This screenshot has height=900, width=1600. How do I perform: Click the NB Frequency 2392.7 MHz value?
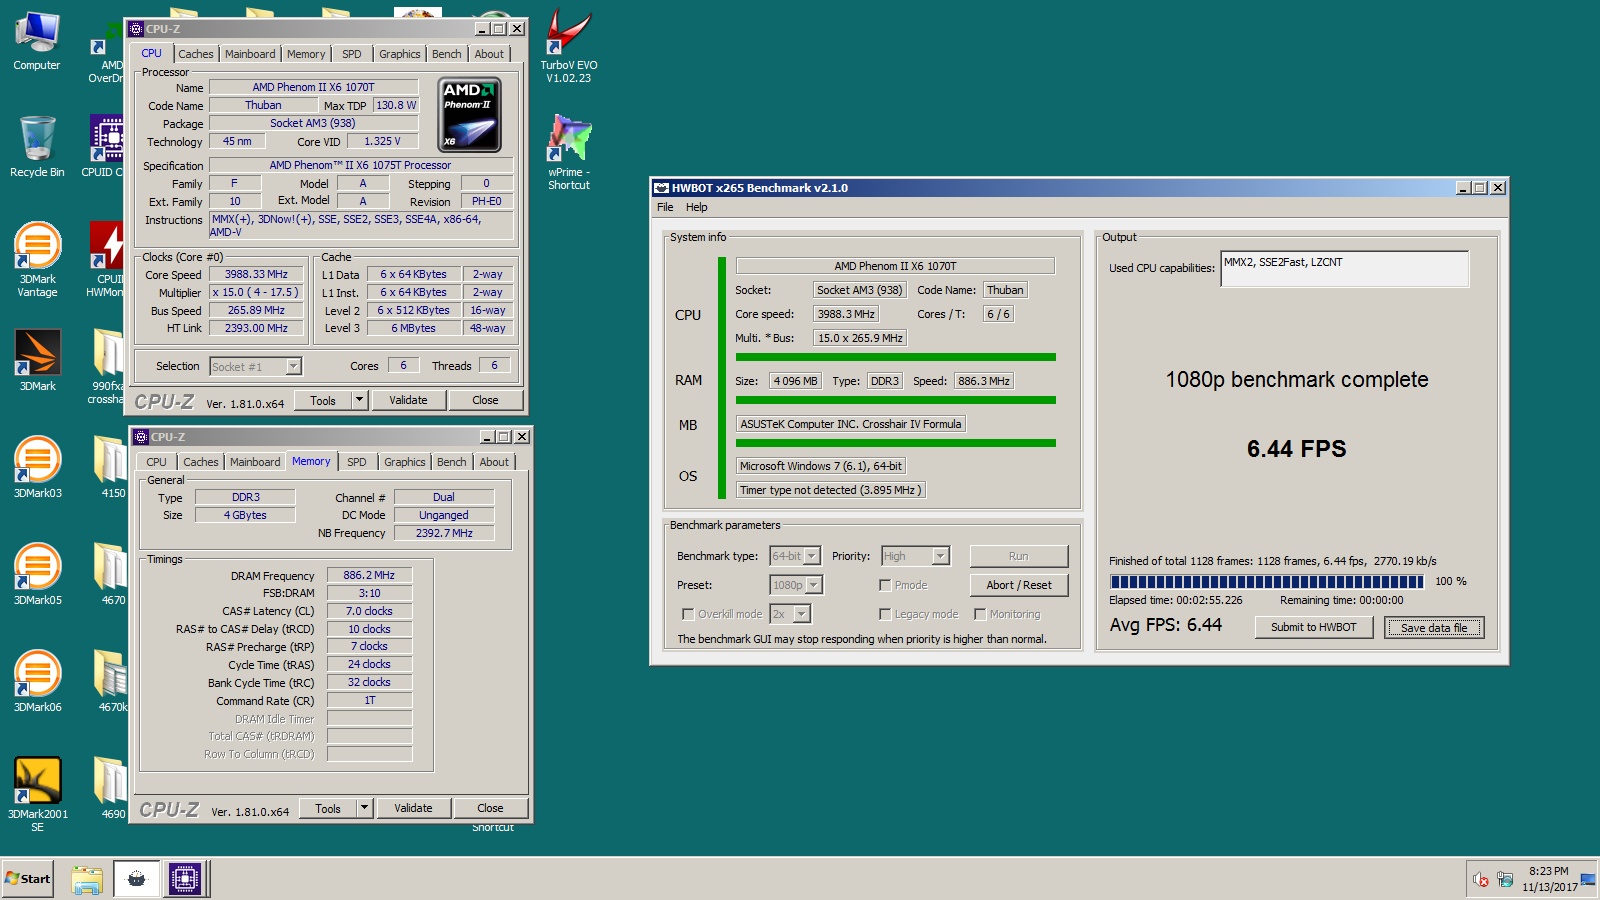click(x=444, y=533)
